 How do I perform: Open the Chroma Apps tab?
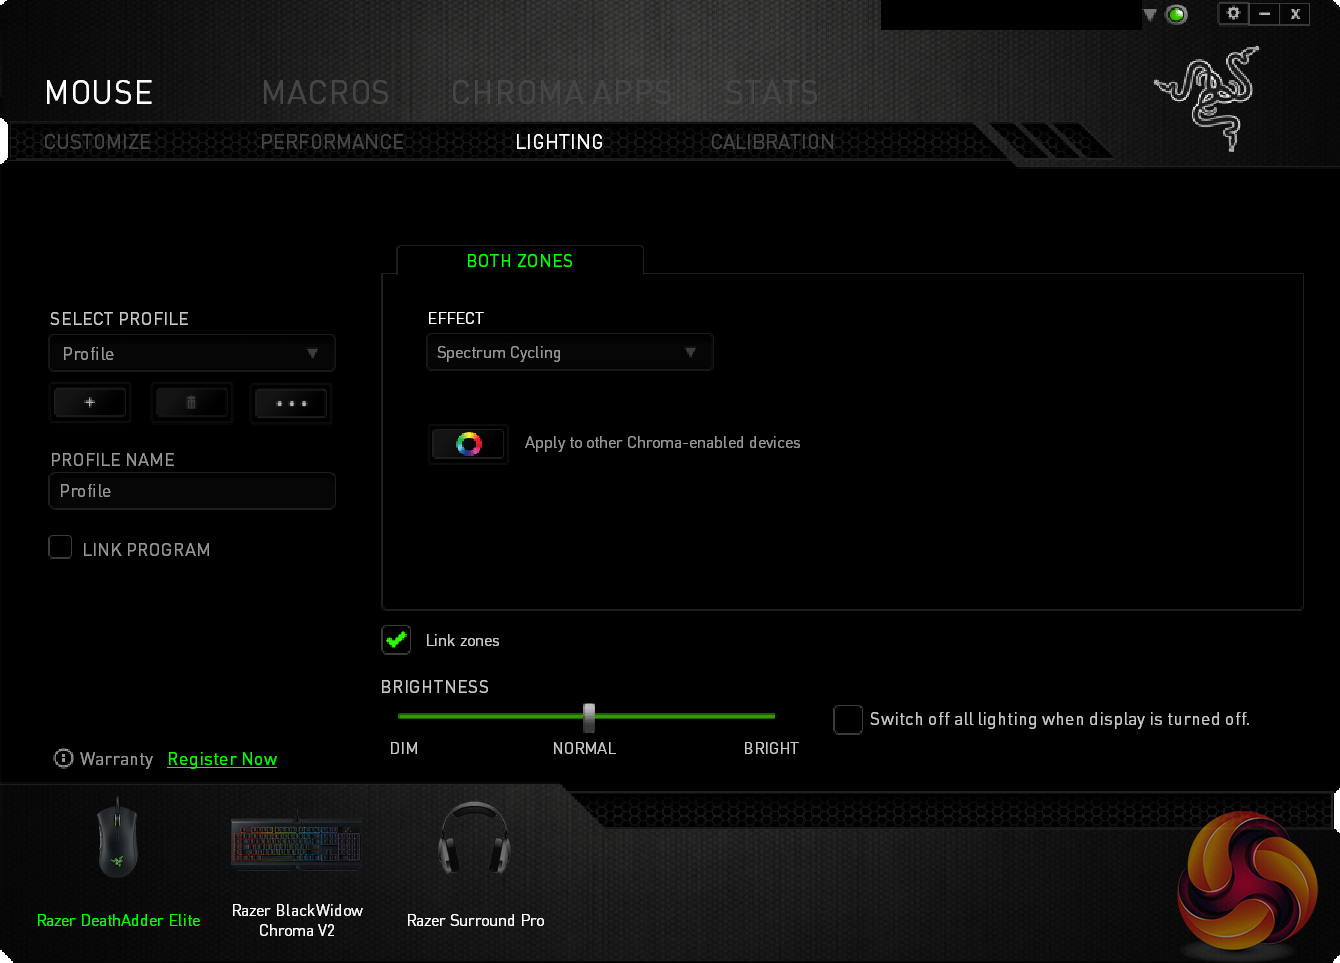[x=561, y=93]
